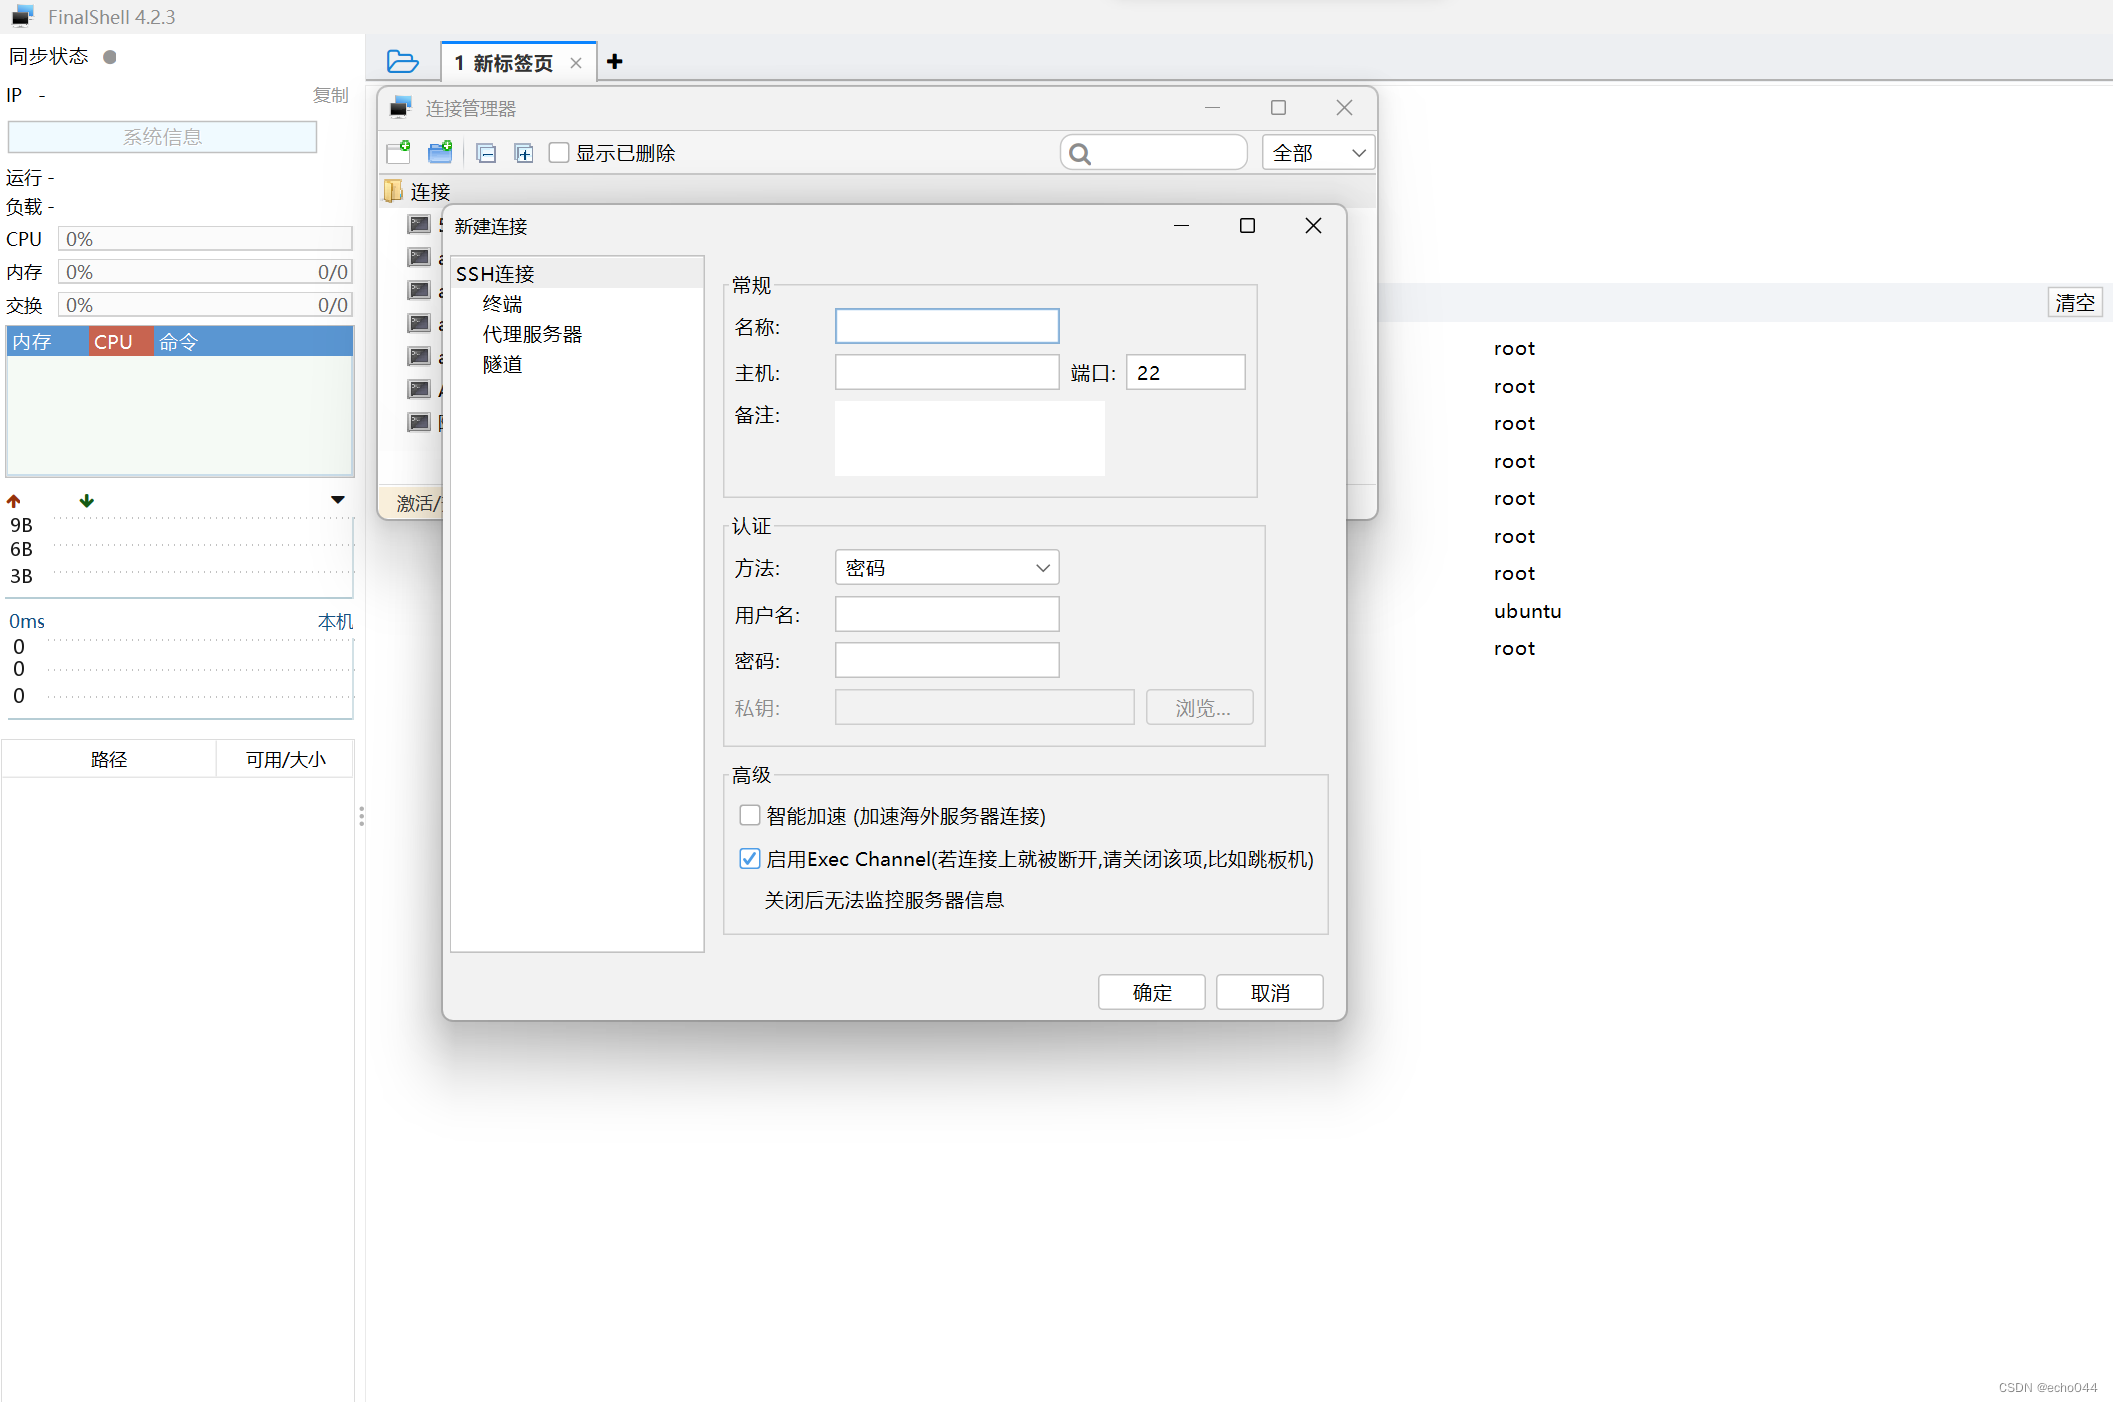Click the 清空 button
2113x1402 pixels.
coord(2074,303)
